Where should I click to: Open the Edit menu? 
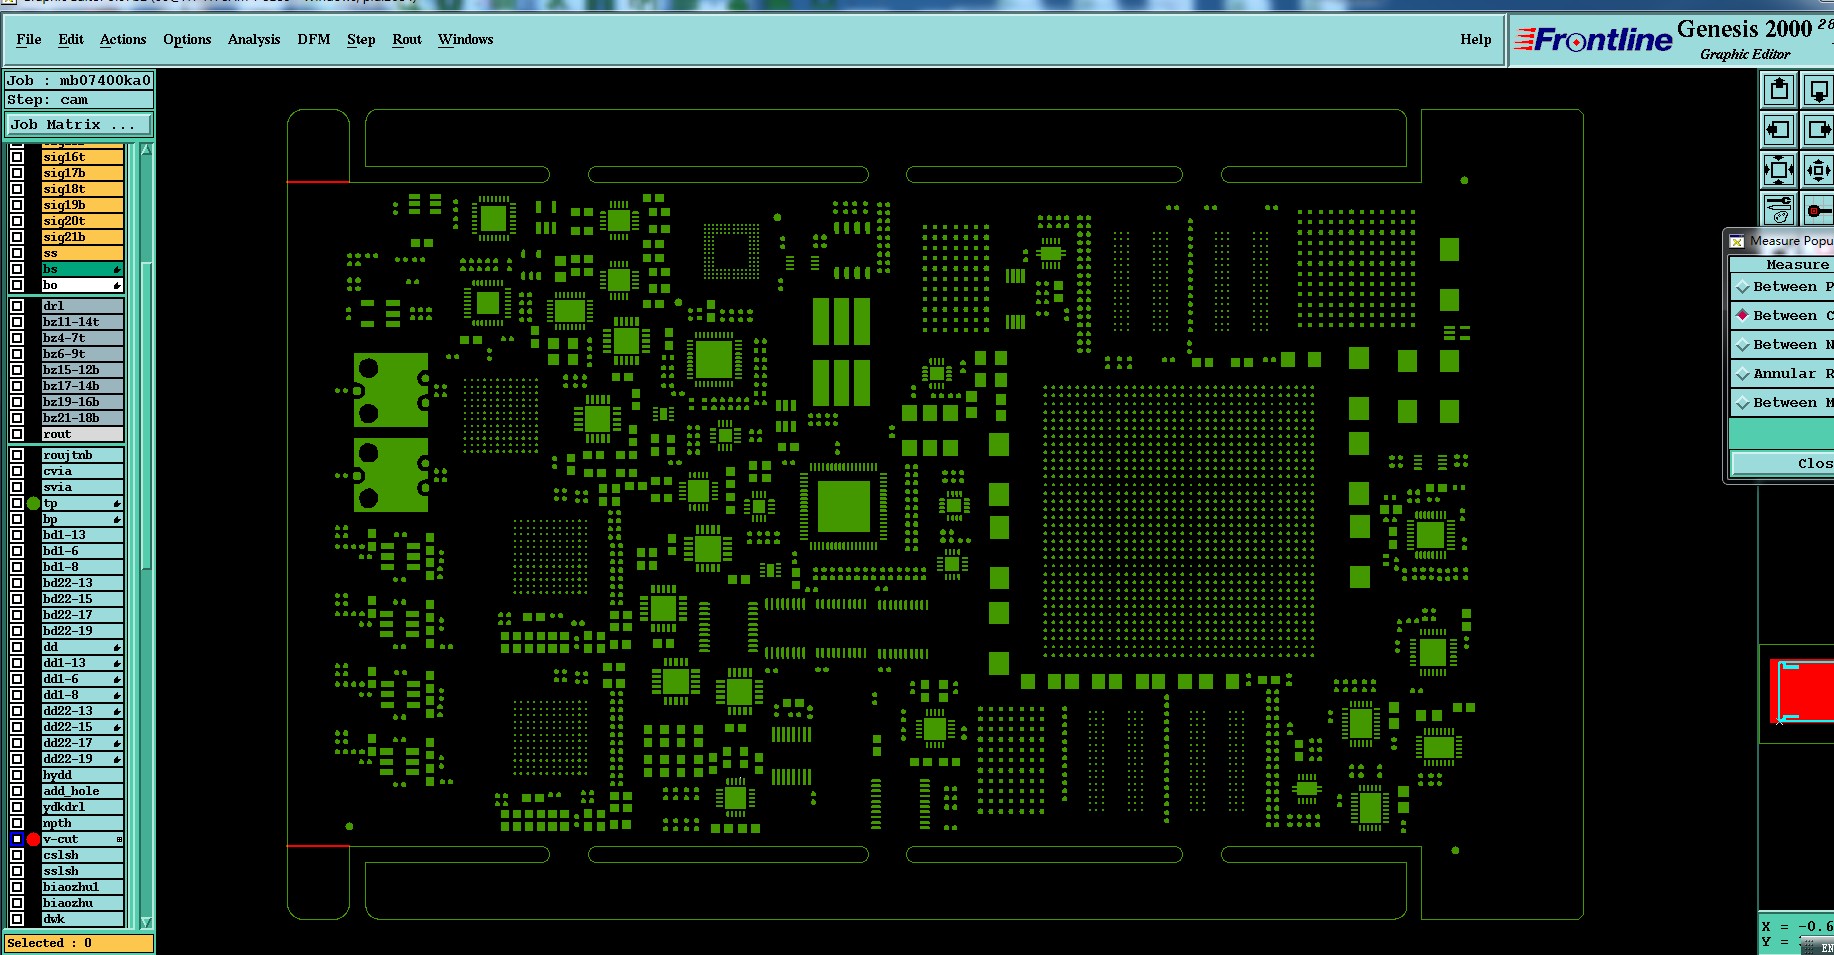71,39
